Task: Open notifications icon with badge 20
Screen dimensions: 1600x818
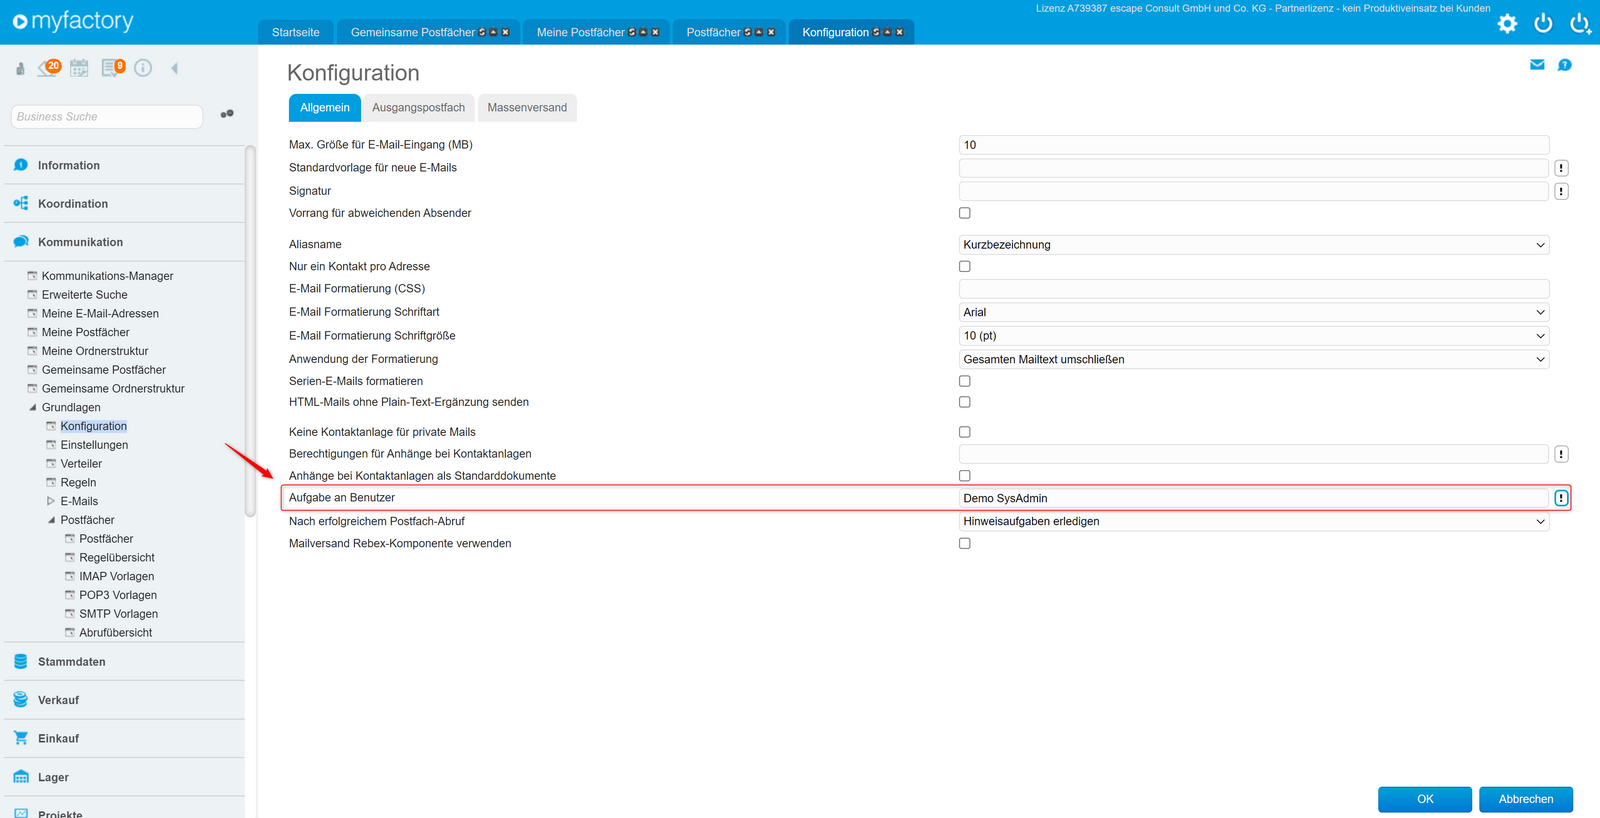Action: [49, 67]
